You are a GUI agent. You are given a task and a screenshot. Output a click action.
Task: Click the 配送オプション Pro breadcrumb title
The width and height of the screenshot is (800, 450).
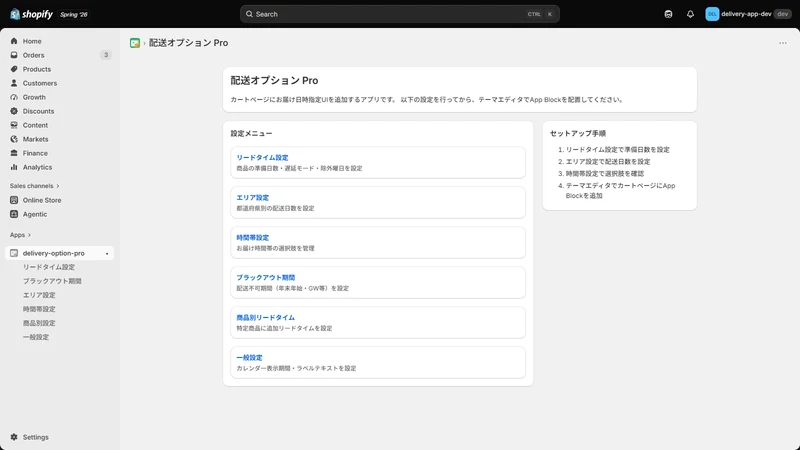pyautogui.click(x=188, y=43)
